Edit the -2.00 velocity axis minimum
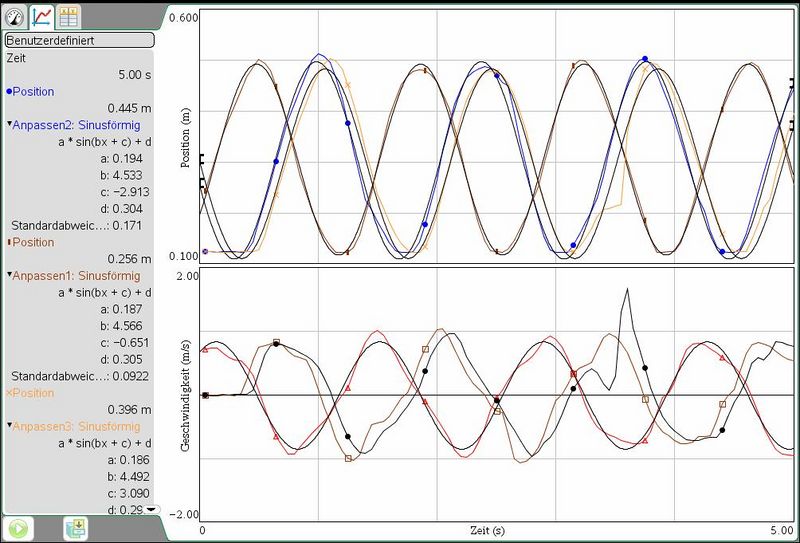This screenshot has height=543, width=800. [183, 514]
